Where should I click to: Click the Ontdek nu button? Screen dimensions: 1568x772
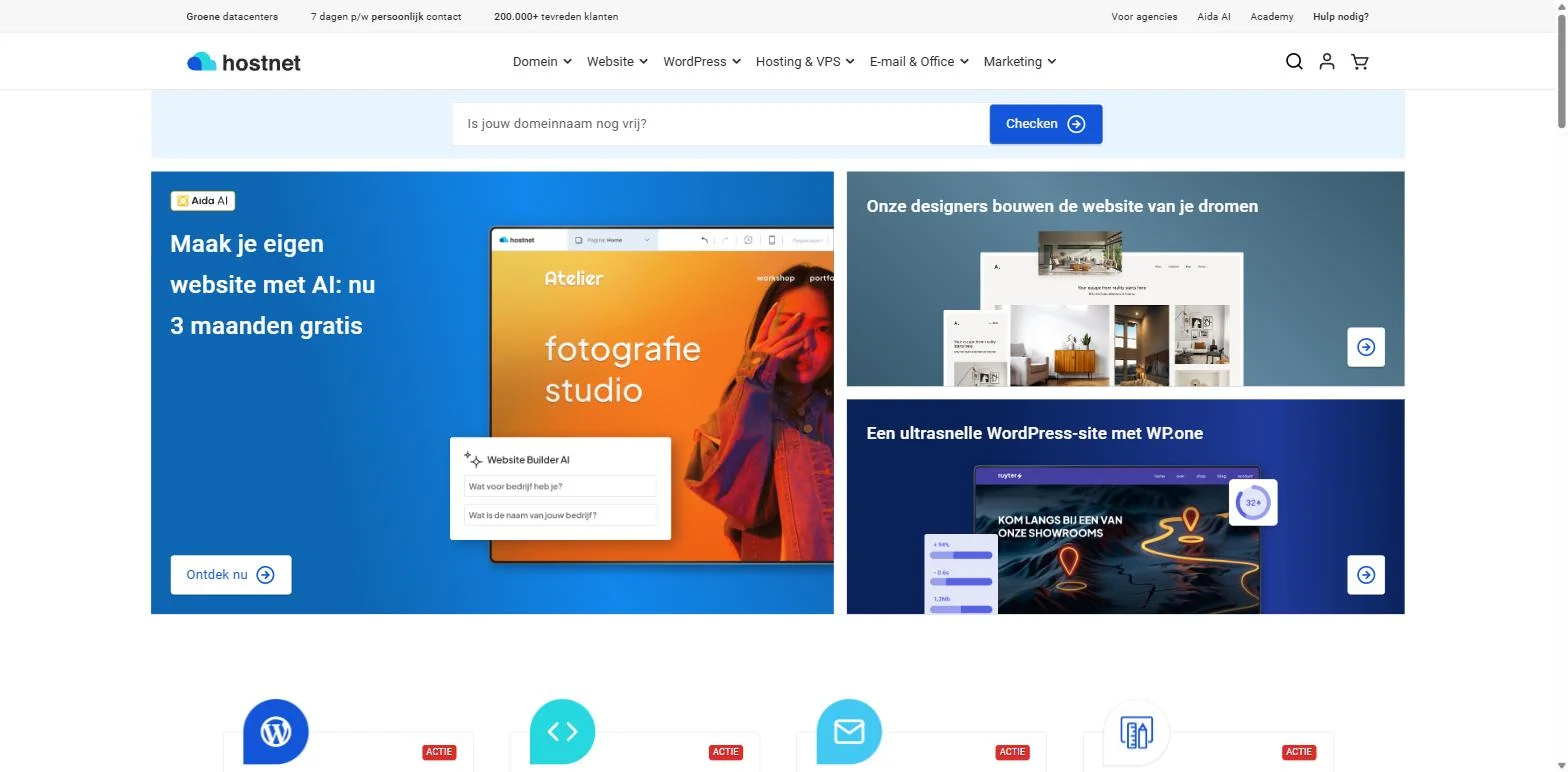(231, 575)
